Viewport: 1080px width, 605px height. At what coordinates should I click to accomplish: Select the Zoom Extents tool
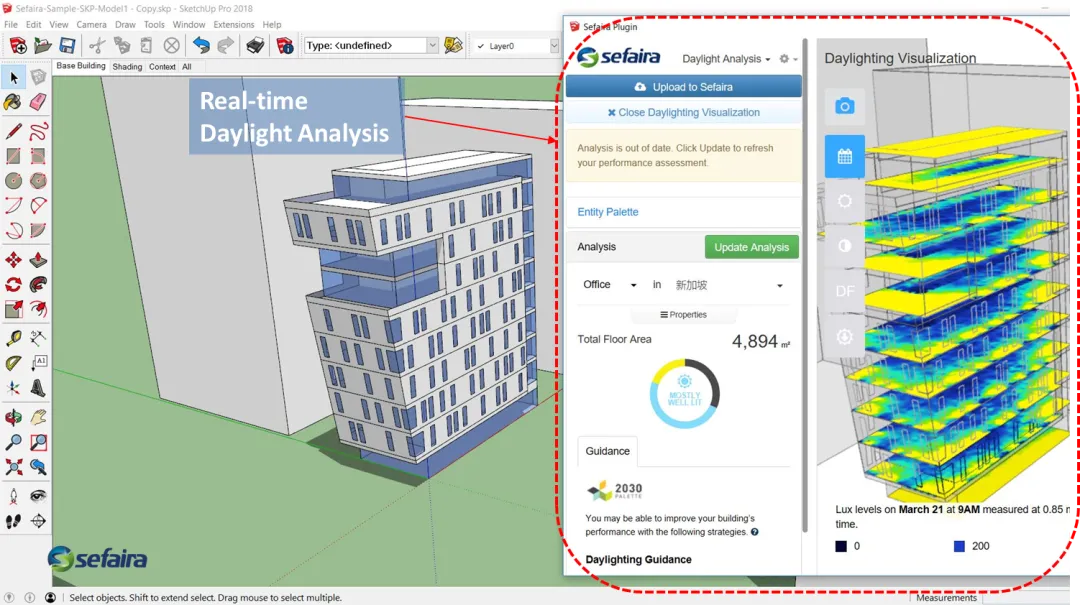click(14, 466)
